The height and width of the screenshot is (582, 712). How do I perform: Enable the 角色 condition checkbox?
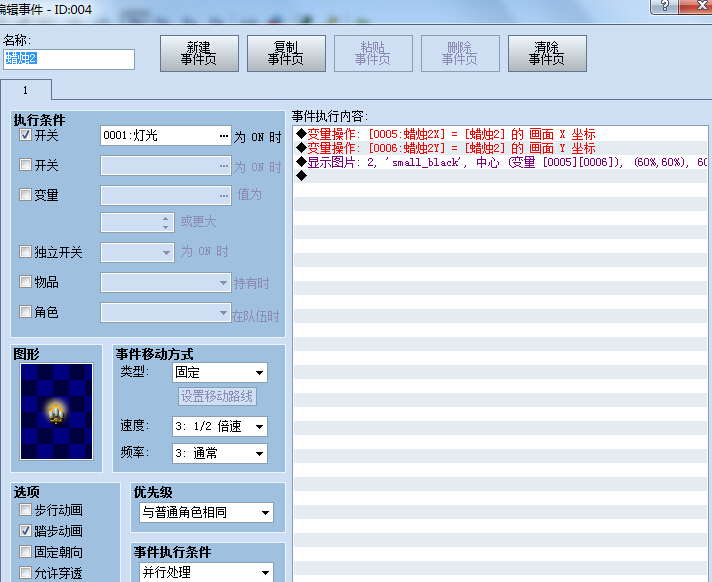25,311
